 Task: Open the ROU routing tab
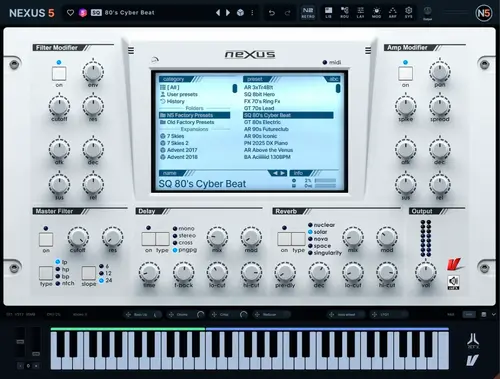[x=344, y=12]
